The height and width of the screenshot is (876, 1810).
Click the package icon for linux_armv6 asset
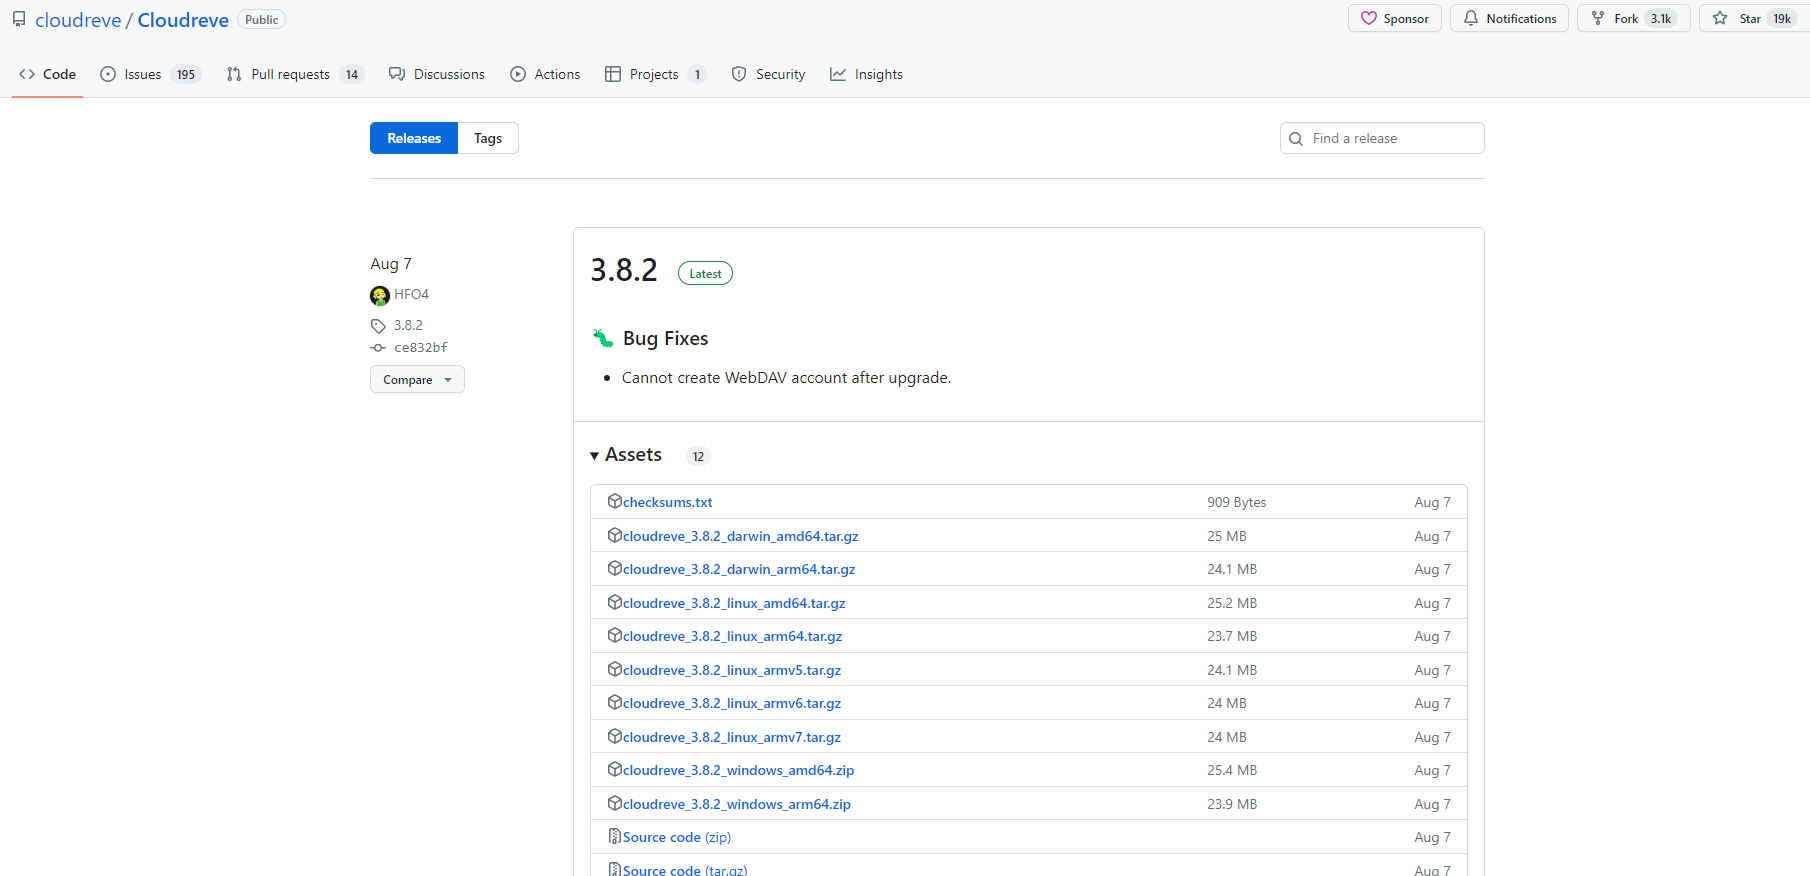615,702
